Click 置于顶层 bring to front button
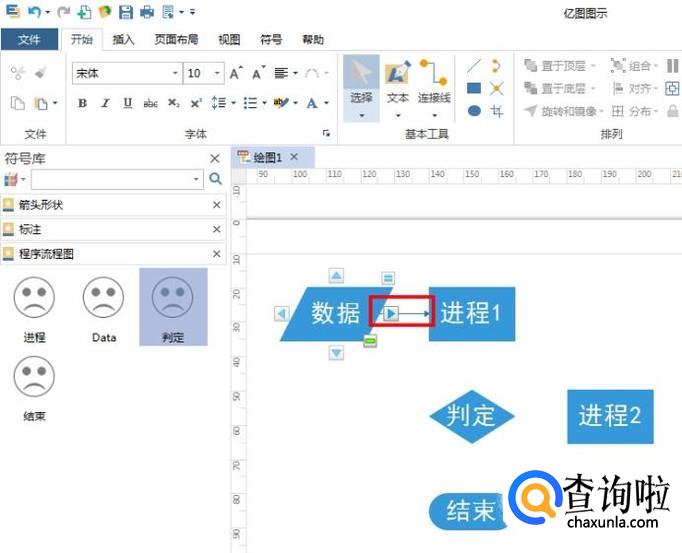 pos(559,66)
